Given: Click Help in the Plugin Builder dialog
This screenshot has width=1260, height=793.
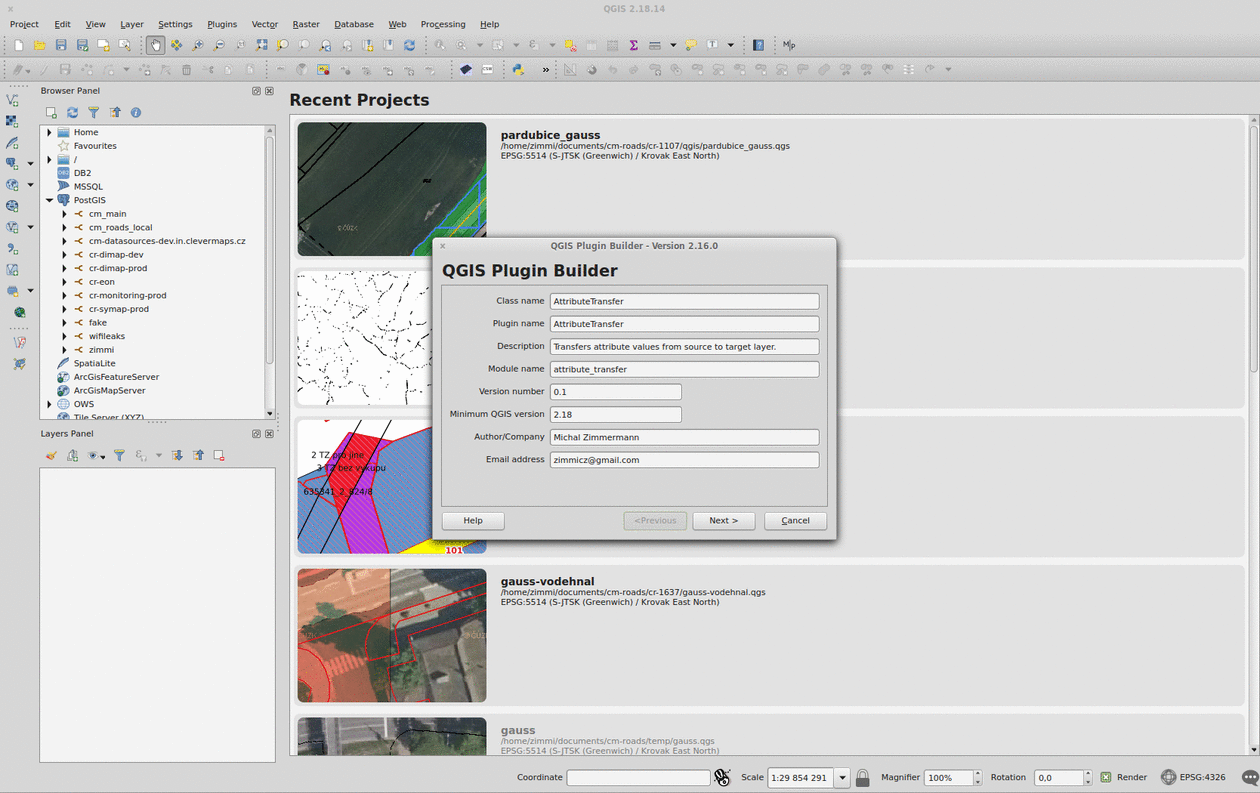Looking at the screenshot, I should (472, 520).
